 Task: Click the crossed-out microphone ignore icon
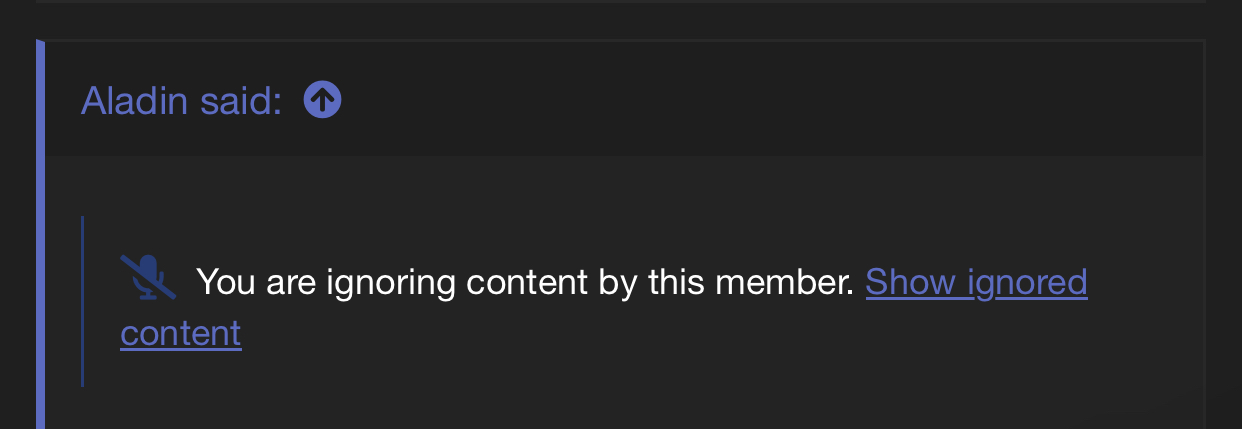[x=148, y=277]
